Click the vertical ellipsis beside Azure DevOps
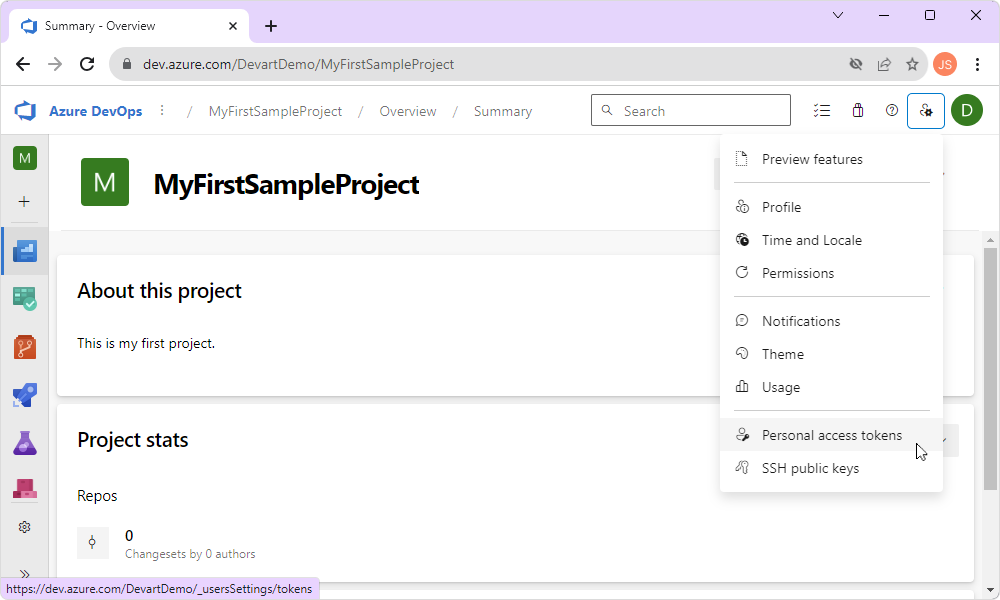The width and height of the screenshot is (1000, 600). pos(162,111)
